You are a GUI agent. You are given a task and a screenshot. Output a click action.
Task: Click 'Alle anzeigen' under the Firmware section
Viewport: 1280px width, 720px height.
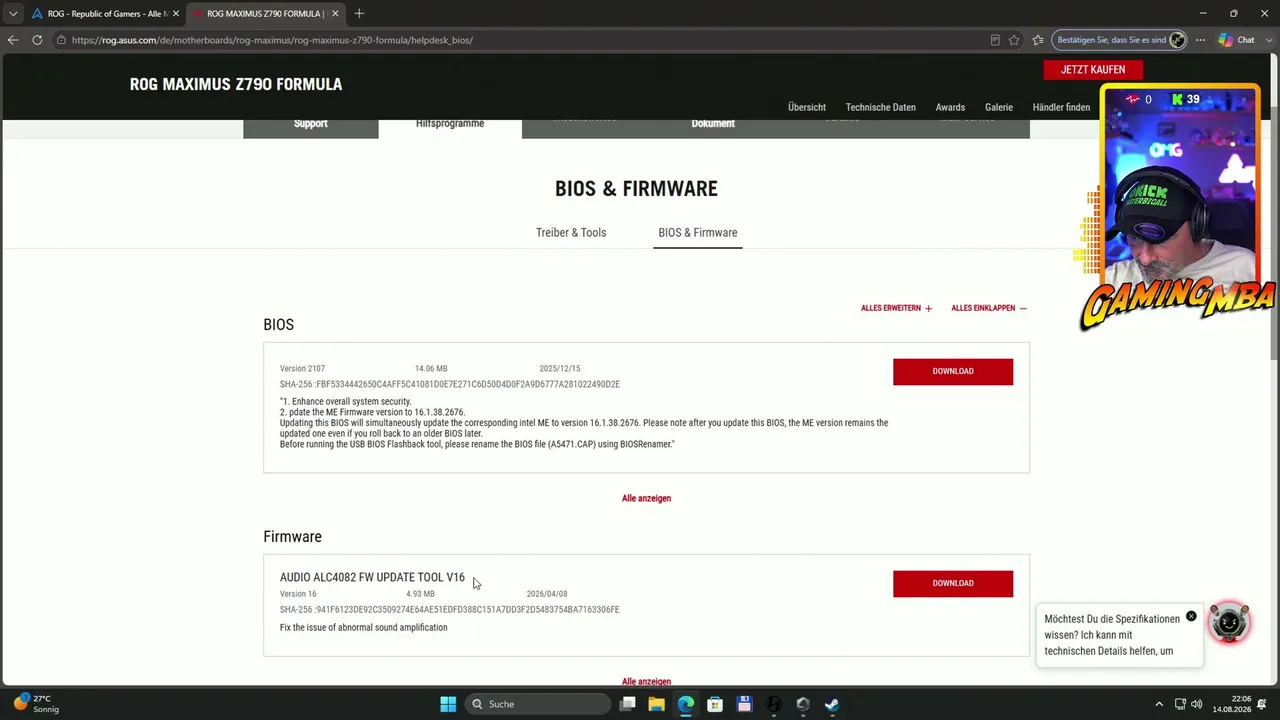[646, 681]
